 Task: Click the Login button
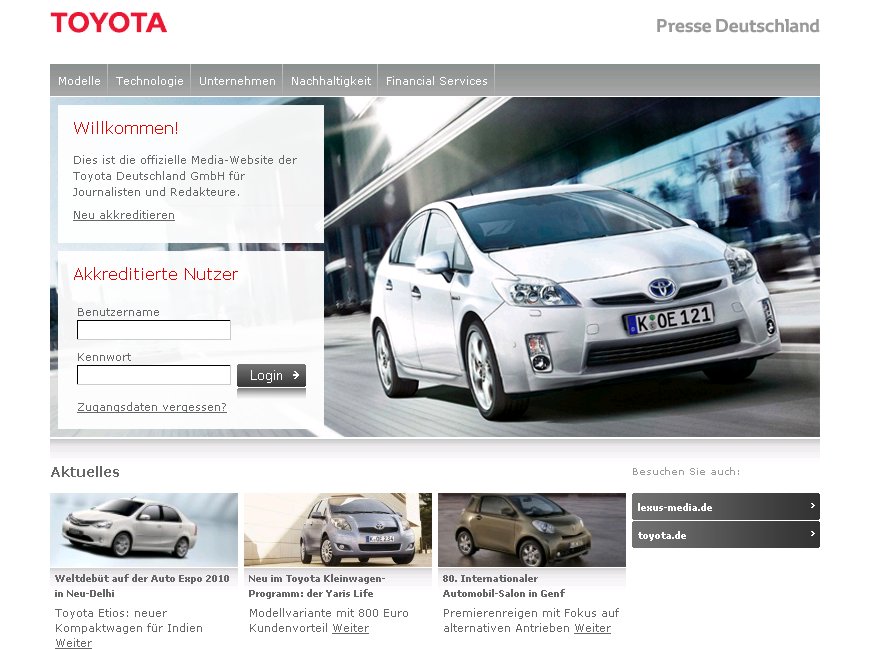(x=272, y=375)
